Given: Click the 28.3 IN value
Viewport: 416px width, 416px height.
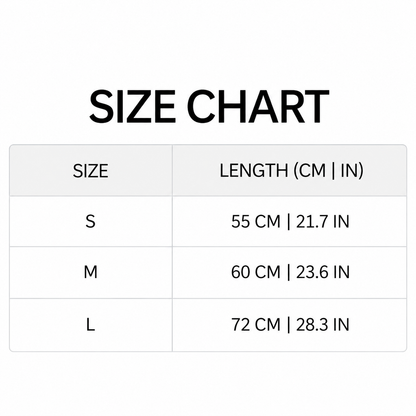Looking at the screenshot, I should tap(322, 325).
